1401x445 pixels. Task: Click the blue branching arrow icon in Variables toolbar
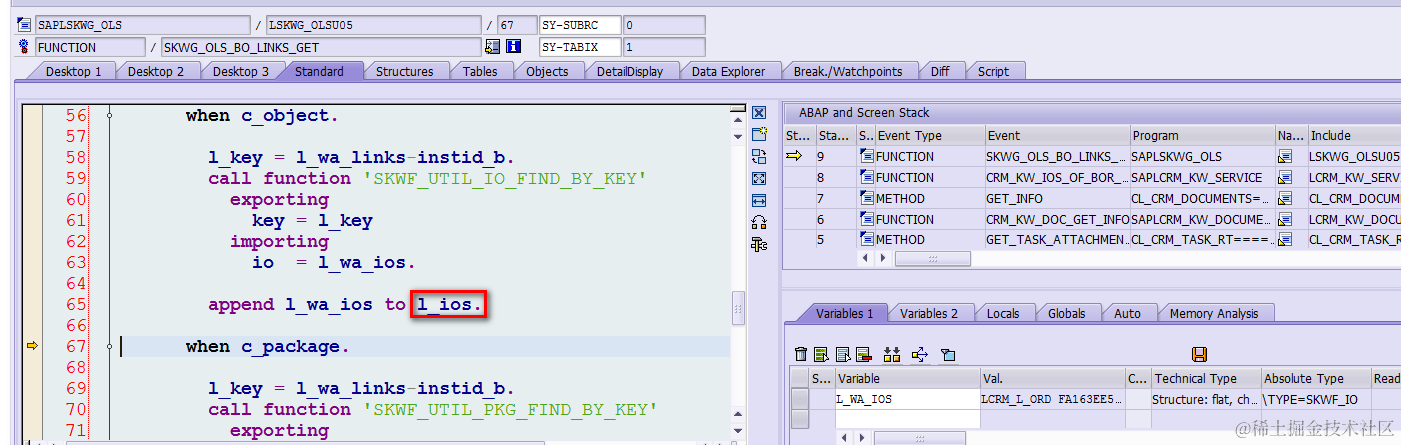pyautogui.click(x=920, y=354)
